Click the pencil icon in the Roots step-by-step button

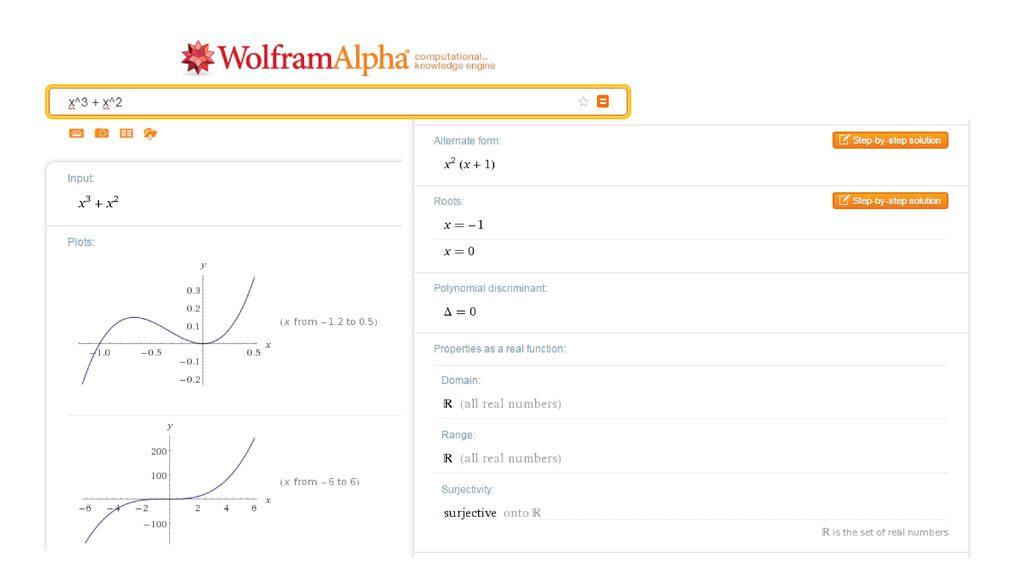(x=844, y=200)
